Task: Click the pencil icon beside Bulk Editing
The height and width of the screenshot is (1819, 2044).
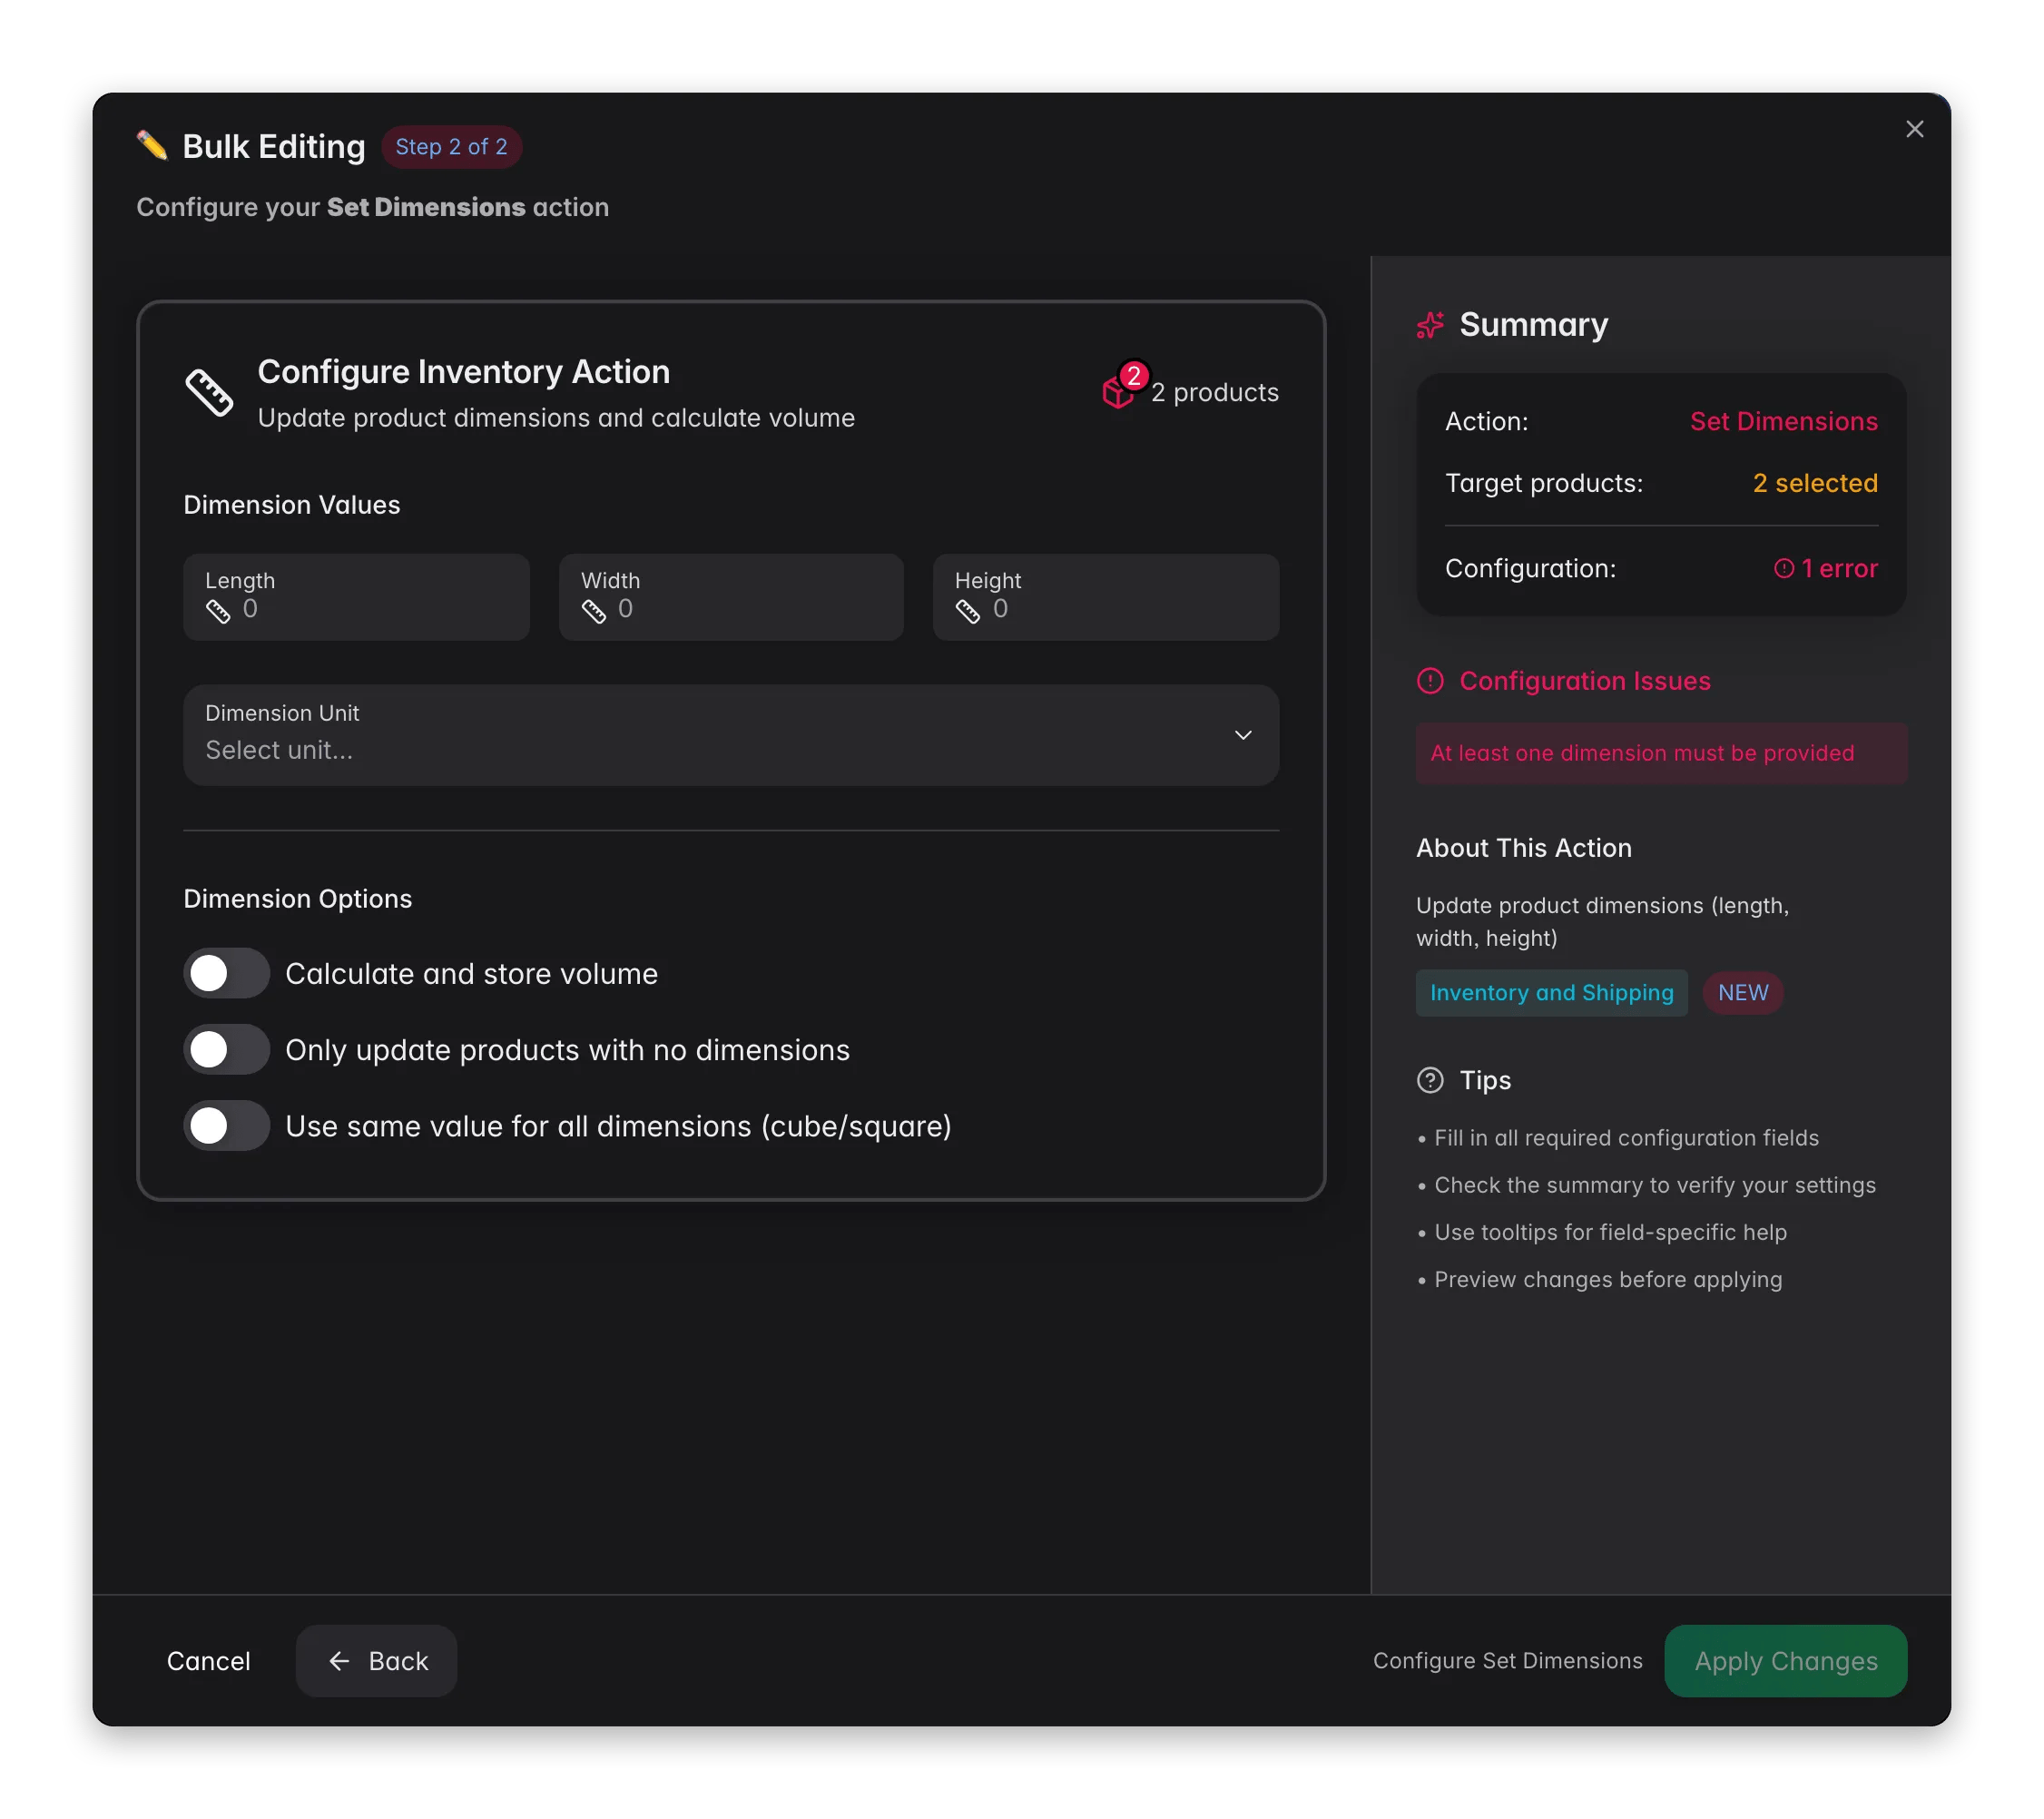Action: (x=152, y=146)
